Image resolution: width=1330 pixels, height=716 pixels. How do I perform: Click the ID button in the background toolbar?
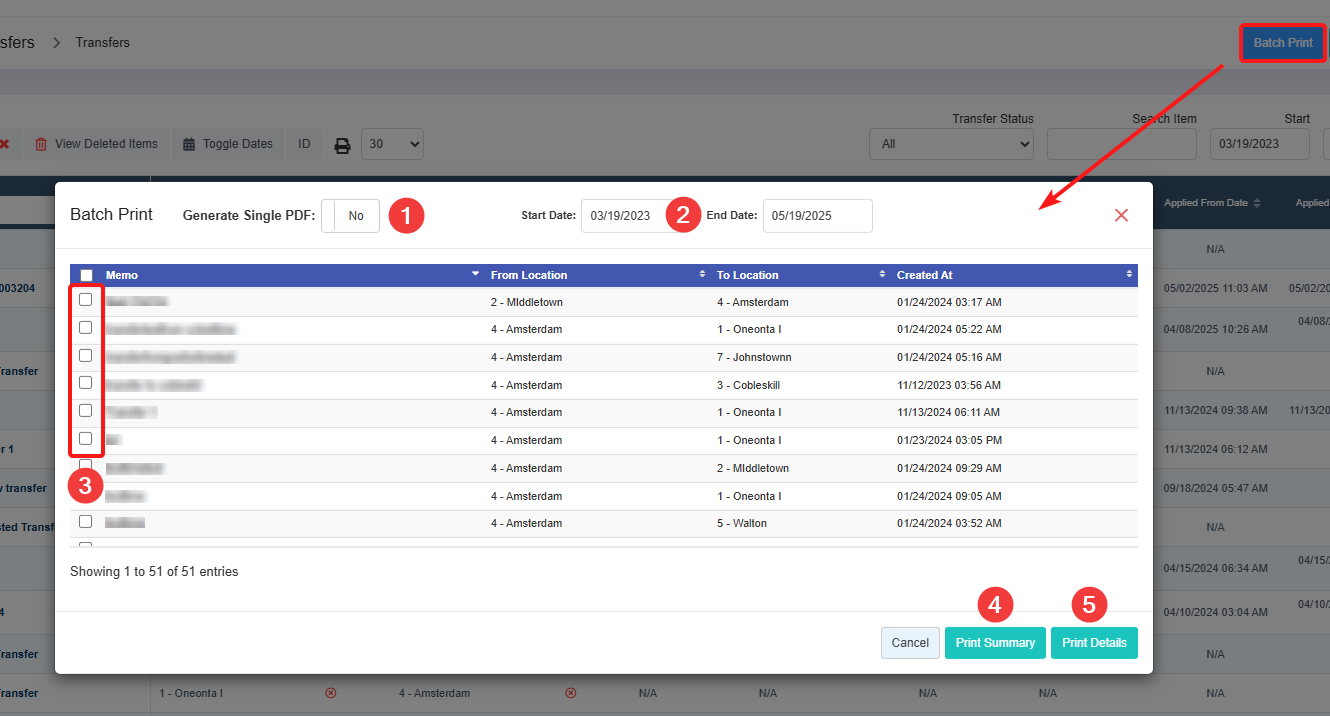304,144
